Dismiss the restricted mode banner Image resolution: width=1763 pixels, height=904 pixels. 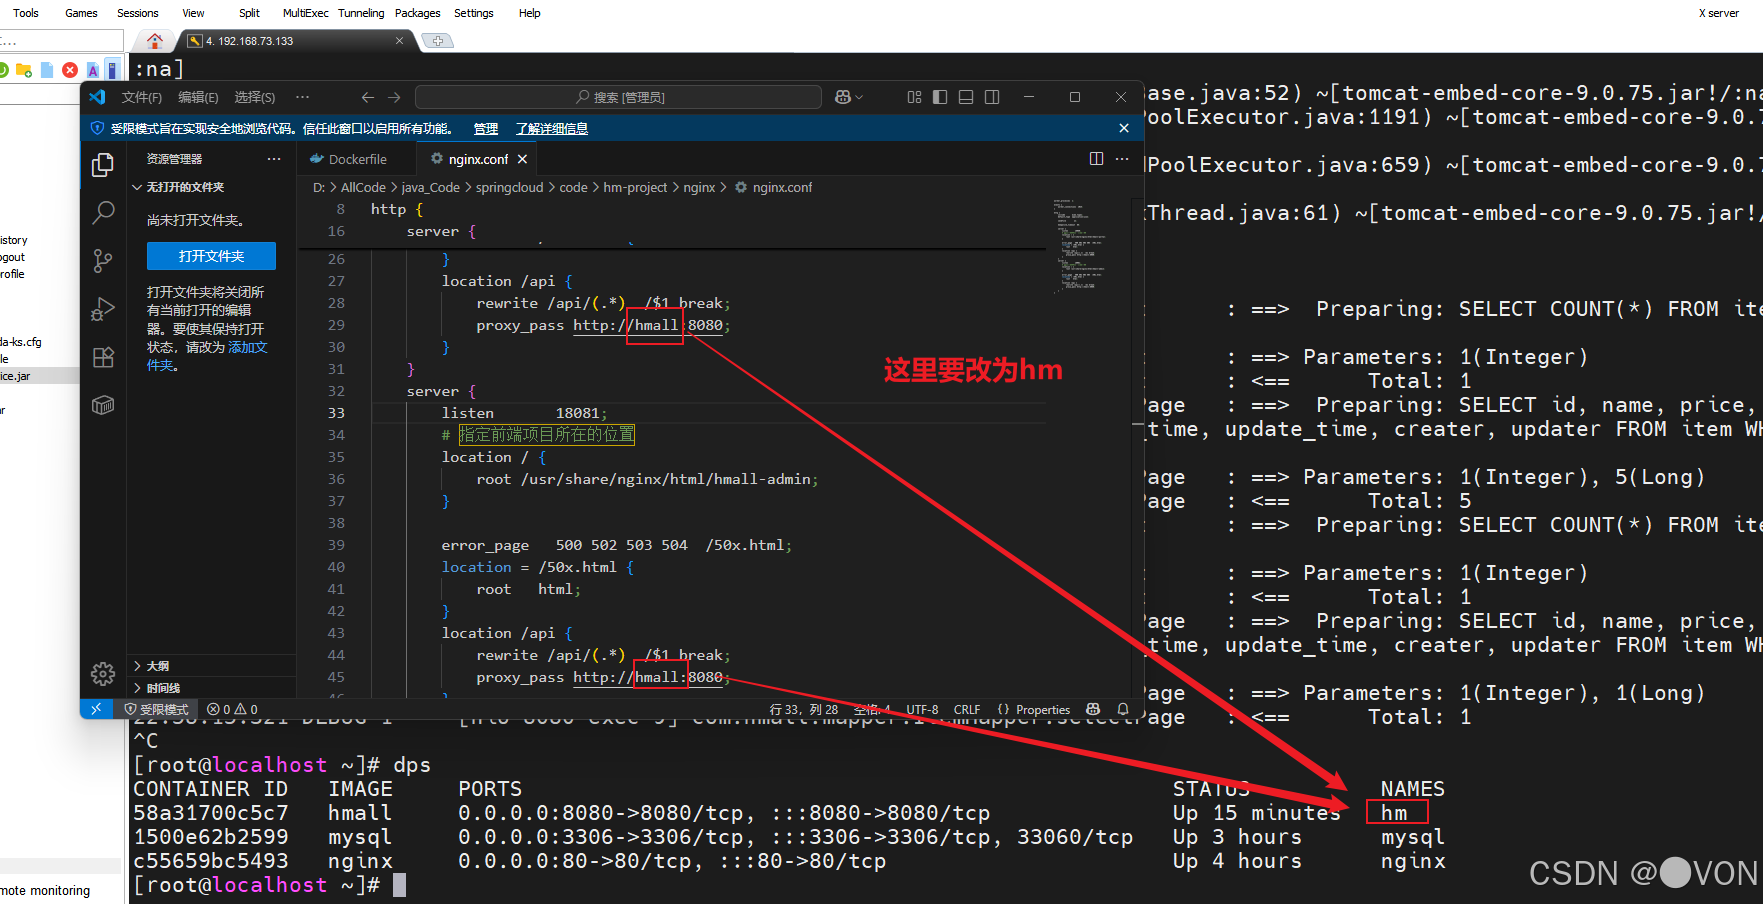[x=1124, y=128]
